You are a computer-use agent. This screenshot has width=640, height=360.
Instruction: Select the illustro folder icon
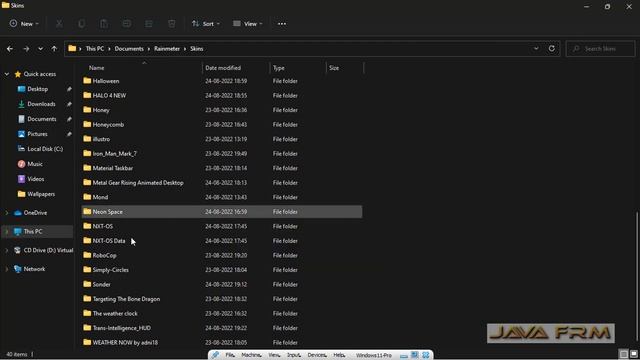click(x=87, y=139)
